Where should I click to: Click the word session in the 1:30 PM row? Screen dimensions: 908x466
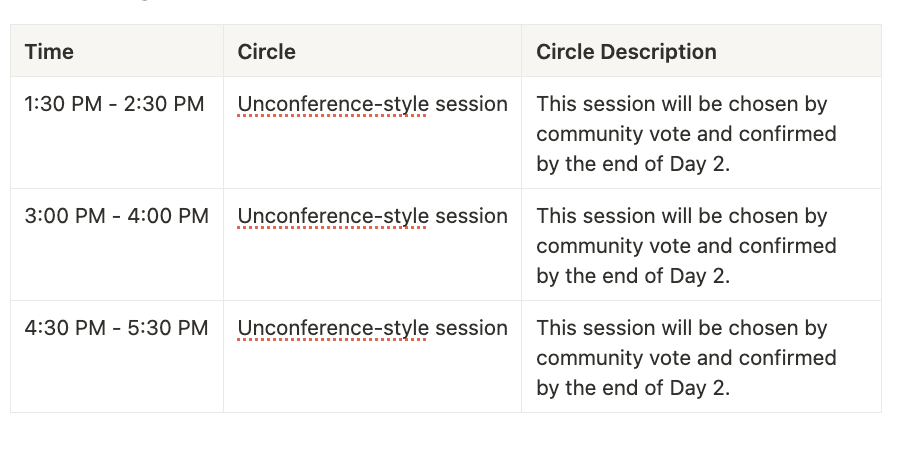point(471,104)
